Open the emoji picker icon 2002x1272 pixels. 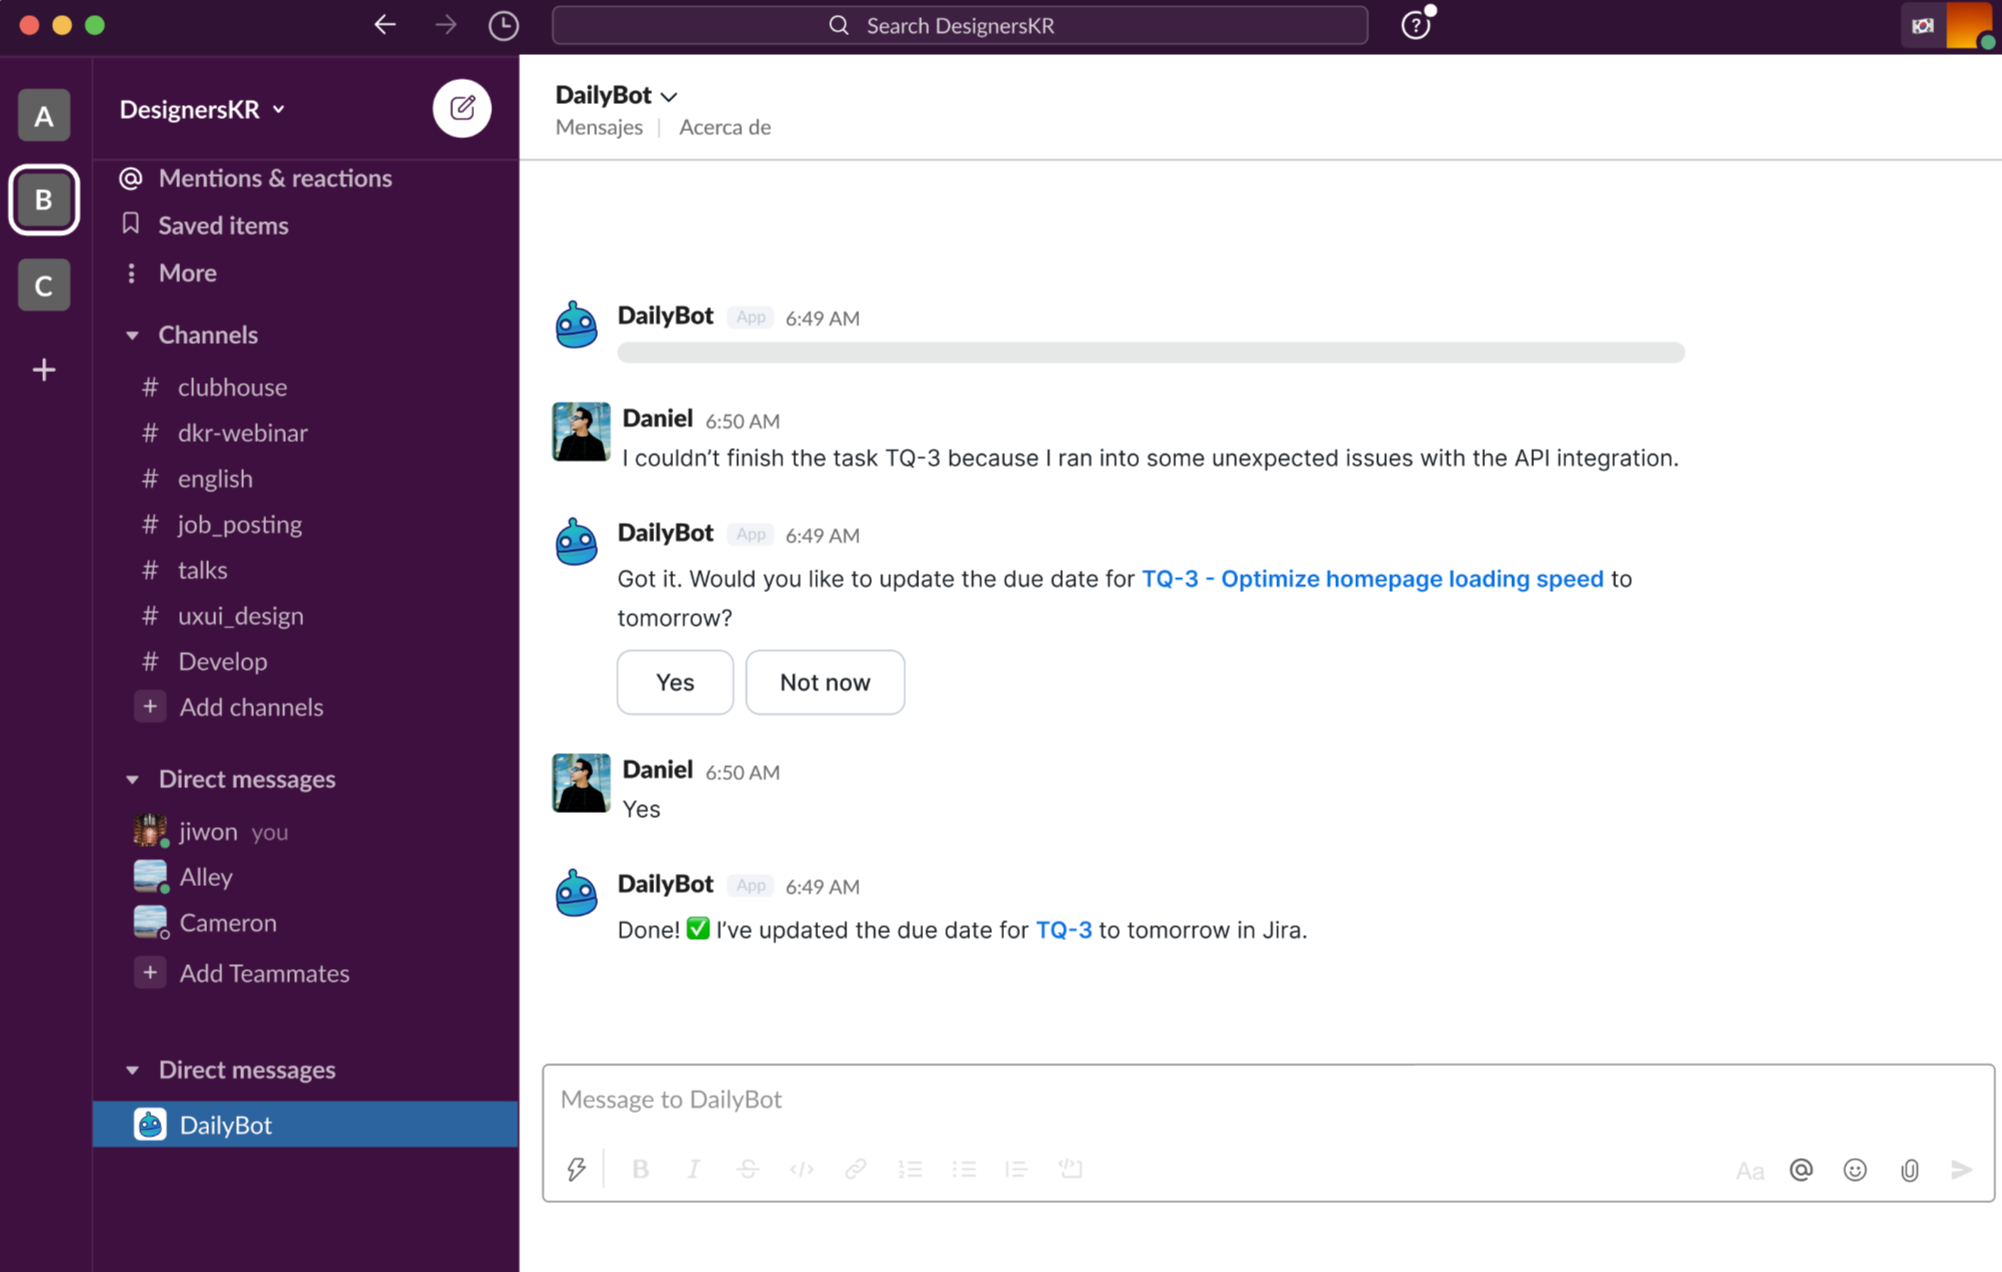1855,1169
